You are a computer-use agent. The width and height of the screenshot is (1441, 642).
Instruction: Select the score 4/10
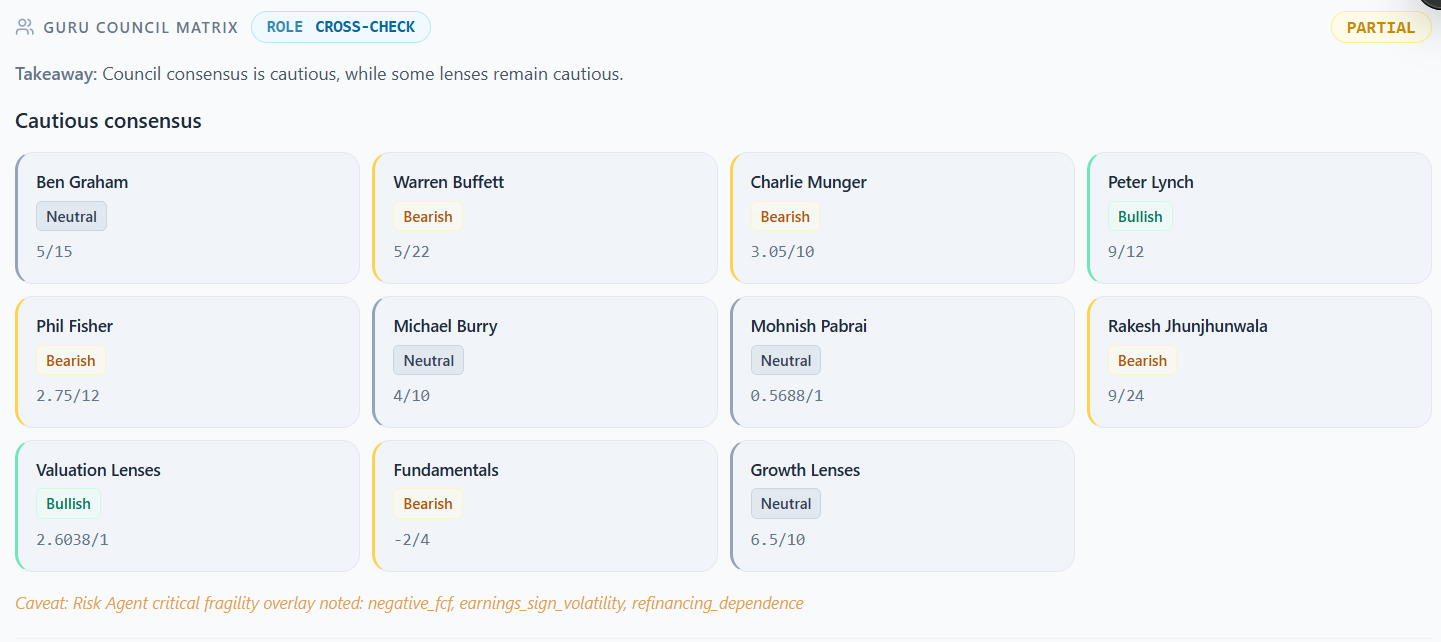[x=411, y=396]
